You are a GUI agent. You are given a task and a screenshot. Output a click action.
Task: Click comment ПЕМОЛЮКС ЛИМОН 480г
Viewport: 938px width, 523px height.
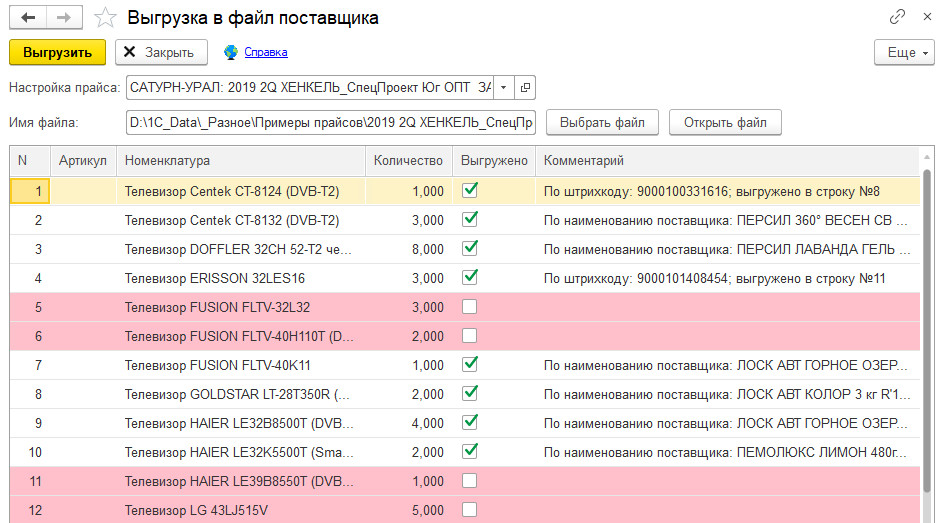[727, 452]
